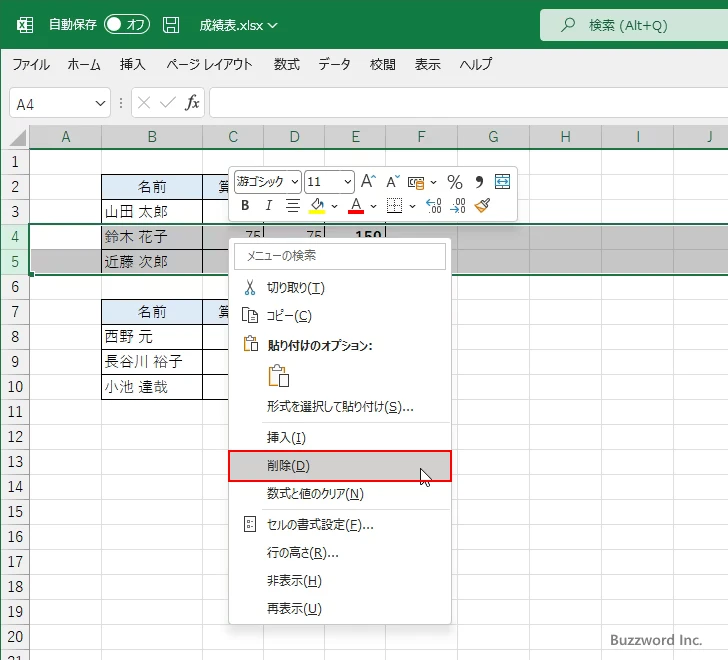The height and width of the screenshot is (660, 728).
Task: Click the メニューの検索 search field
Action: point(340,256)
